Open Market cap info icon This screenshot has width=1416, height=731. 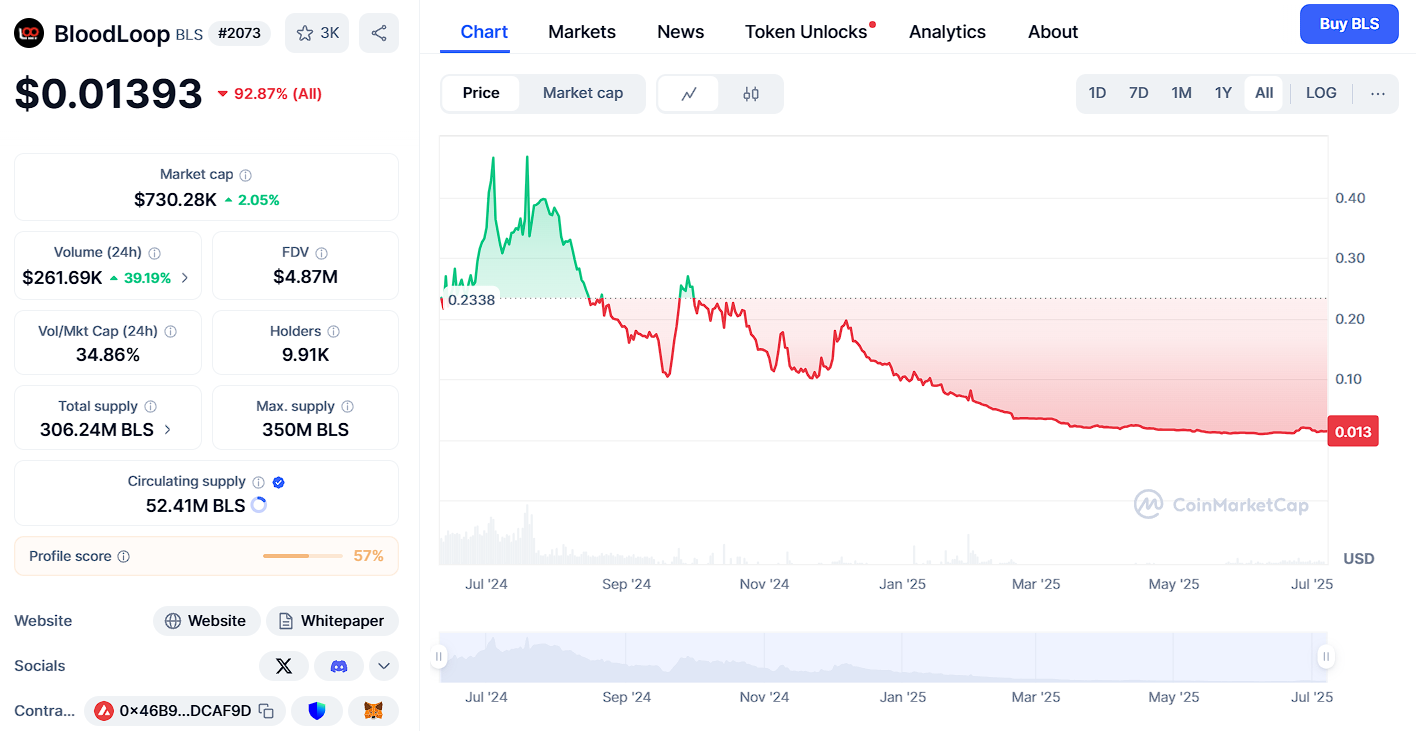[246, 175]
